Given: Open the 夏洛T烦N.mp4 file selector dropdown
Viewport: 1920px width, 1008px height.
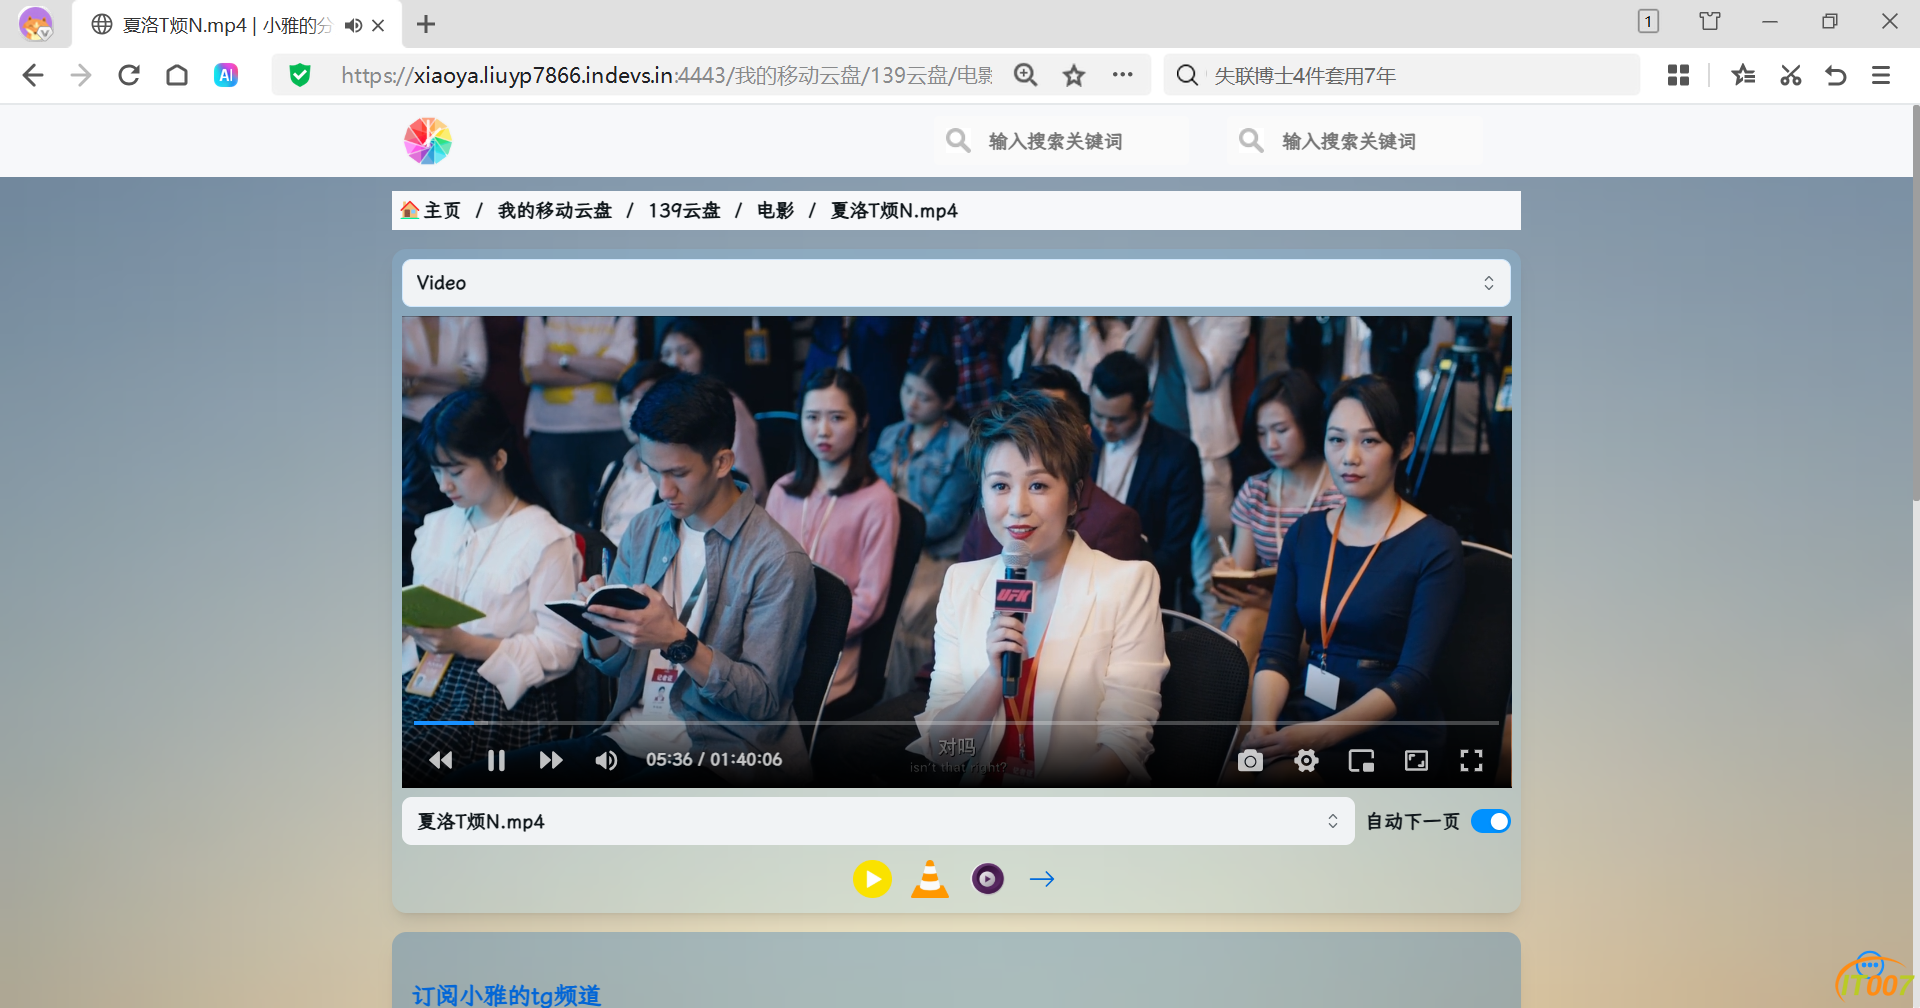Looking at the screenshot, I should tap(877, 821).
